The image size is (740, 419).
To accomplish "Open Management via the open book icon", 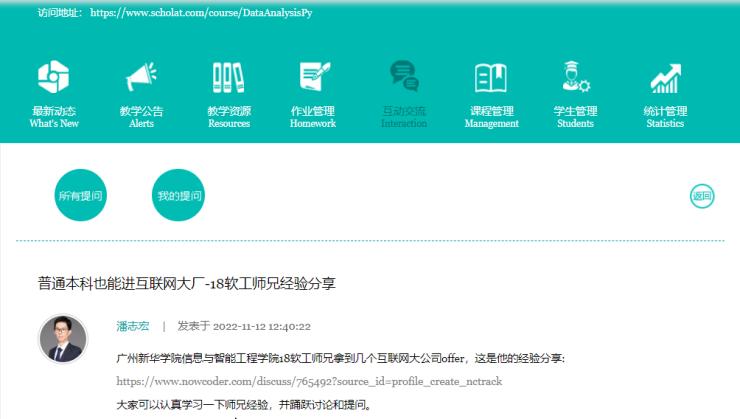I will click(x=491, y=77).
